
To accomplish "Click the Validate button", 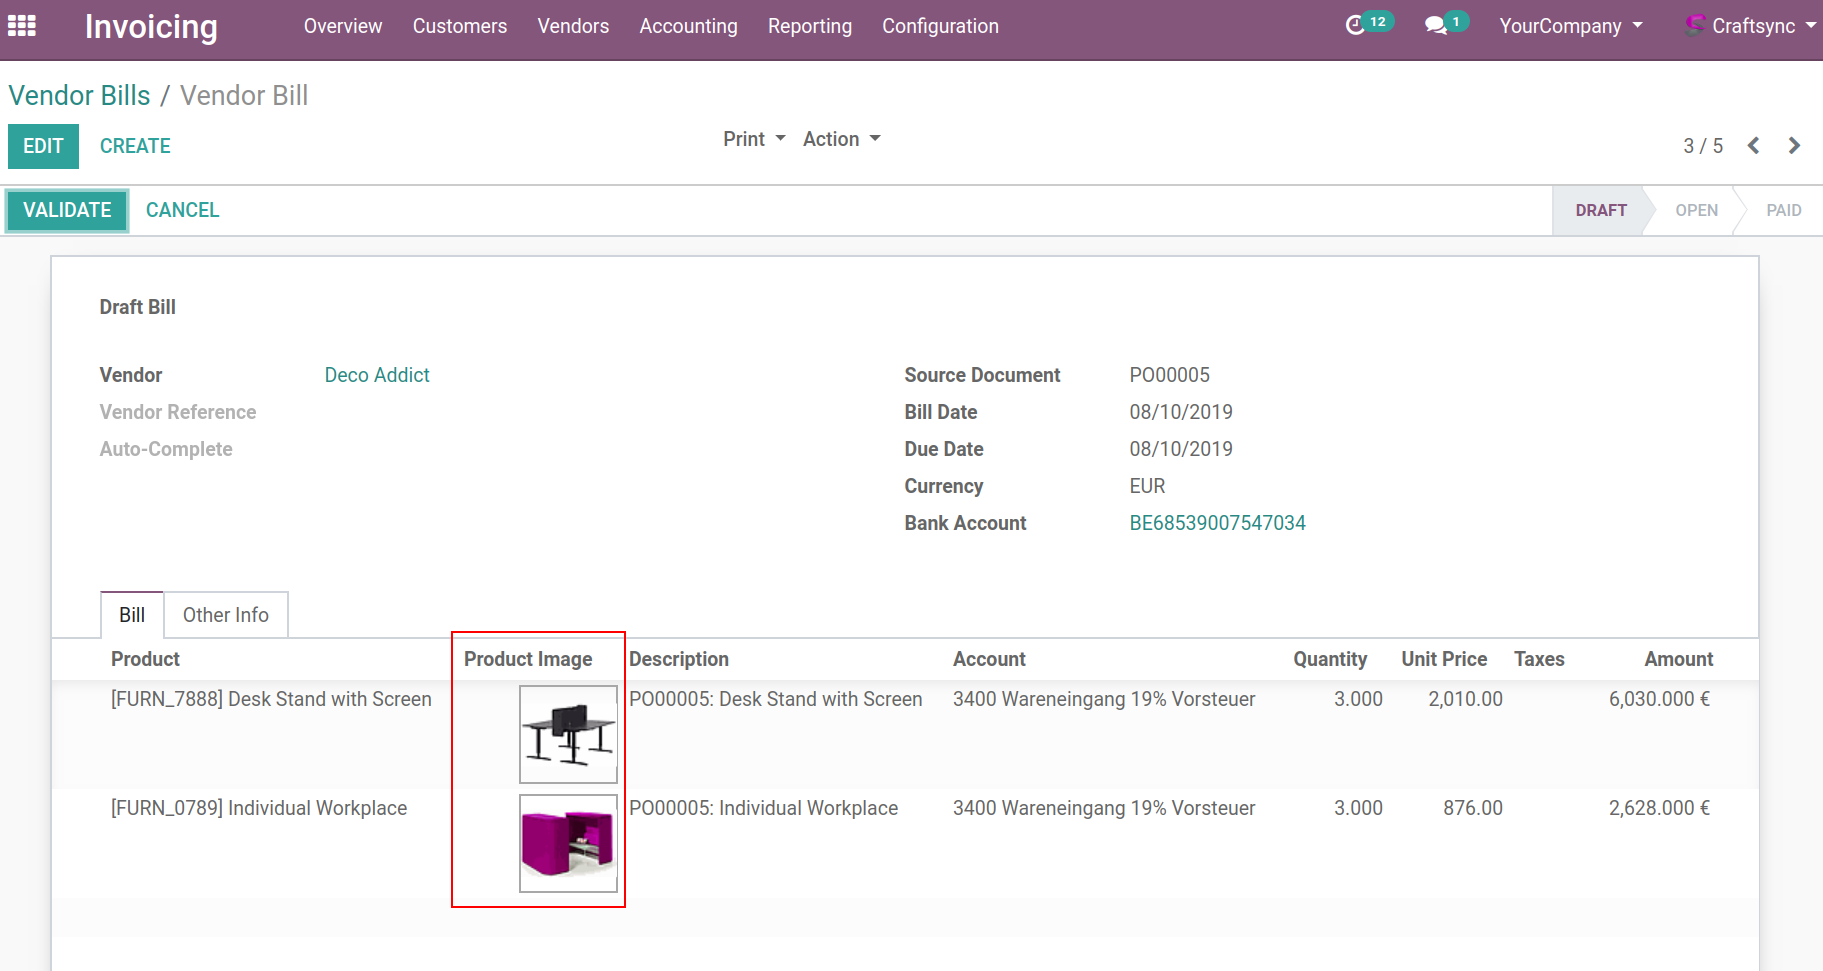I will 67,210.
